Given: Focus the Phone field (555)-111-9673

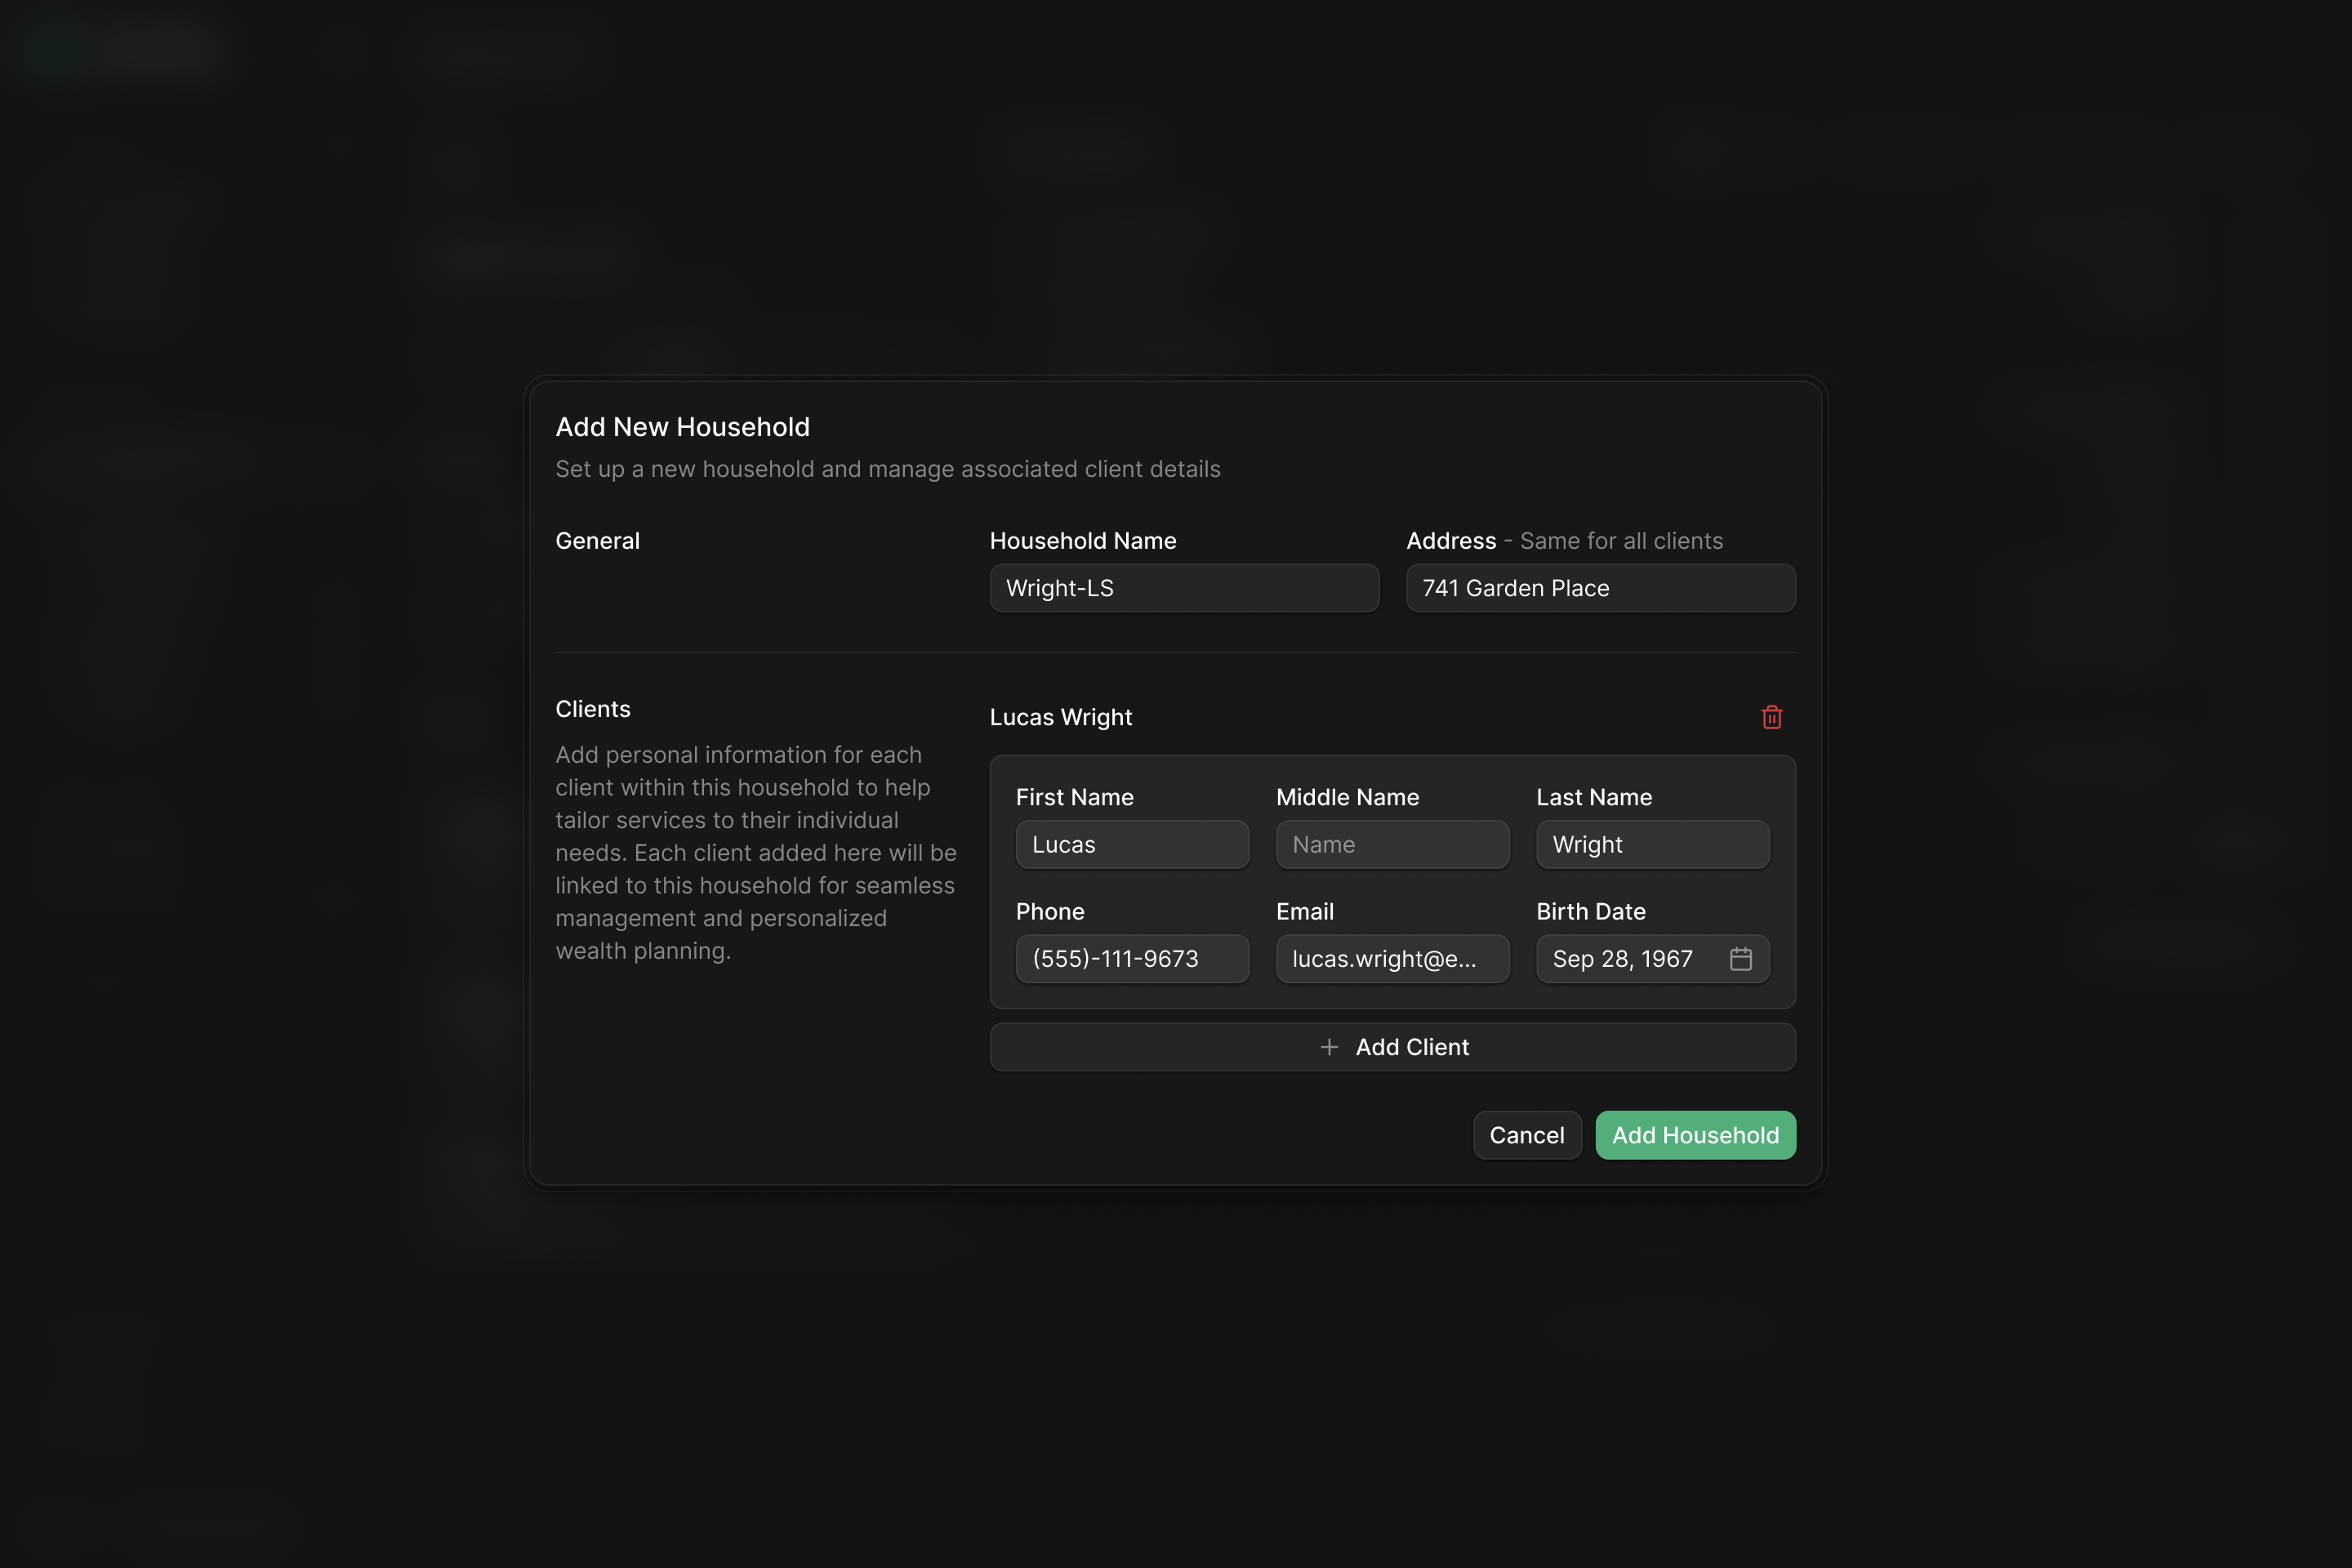Looking at the screenshot, I should [1132, 959].
